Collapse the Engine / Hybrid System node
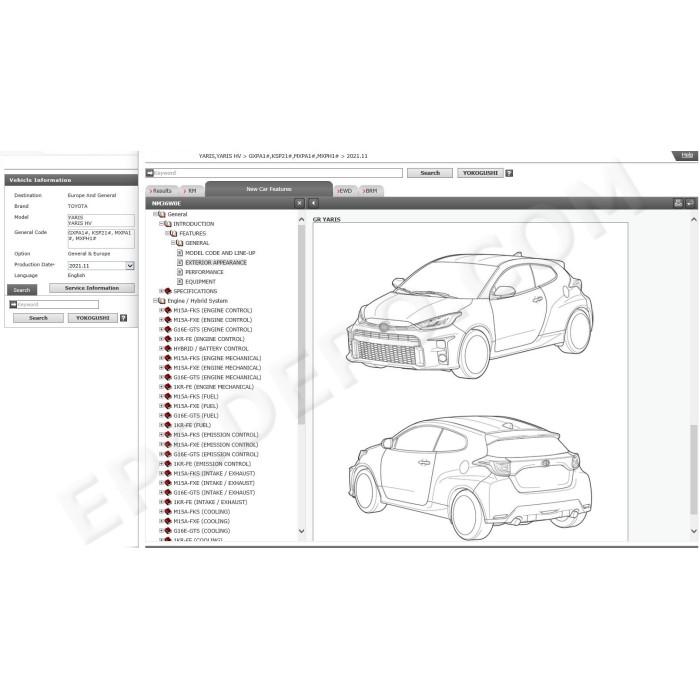 pyautogui.click(x=155, y=301)
